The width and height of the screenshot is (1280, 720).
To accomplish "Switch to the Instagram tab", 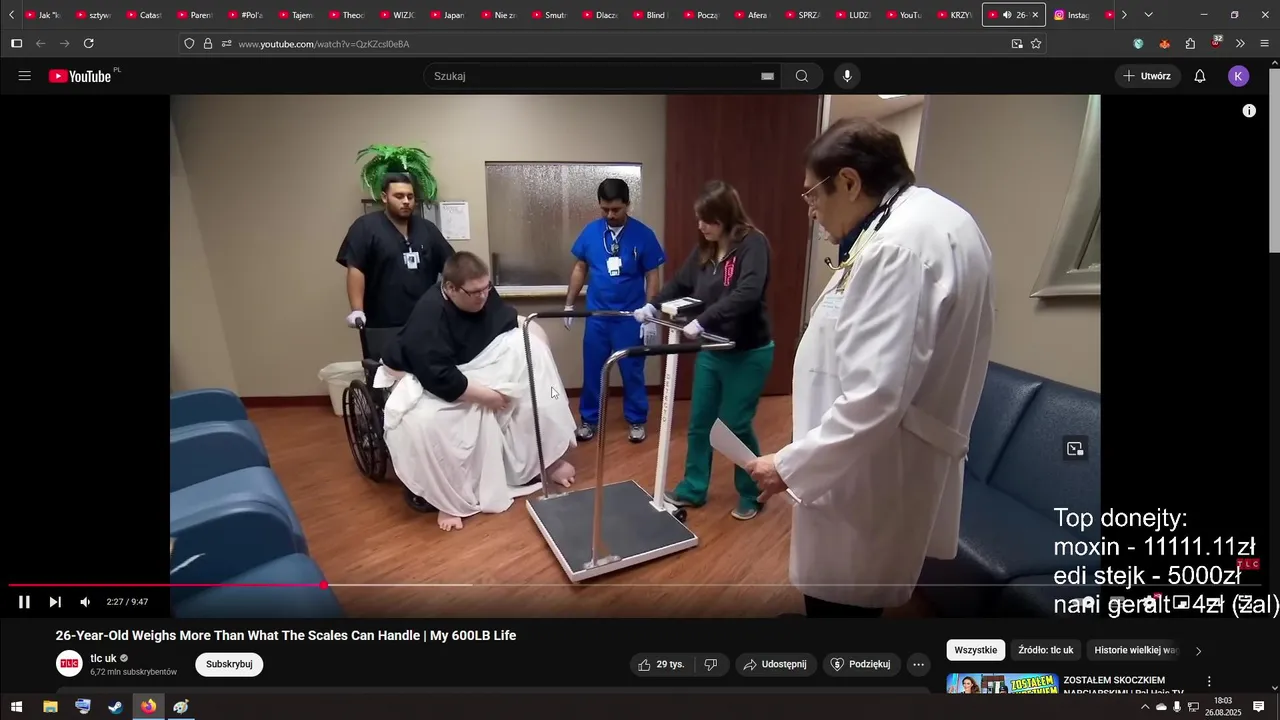I will point(1073,15).
